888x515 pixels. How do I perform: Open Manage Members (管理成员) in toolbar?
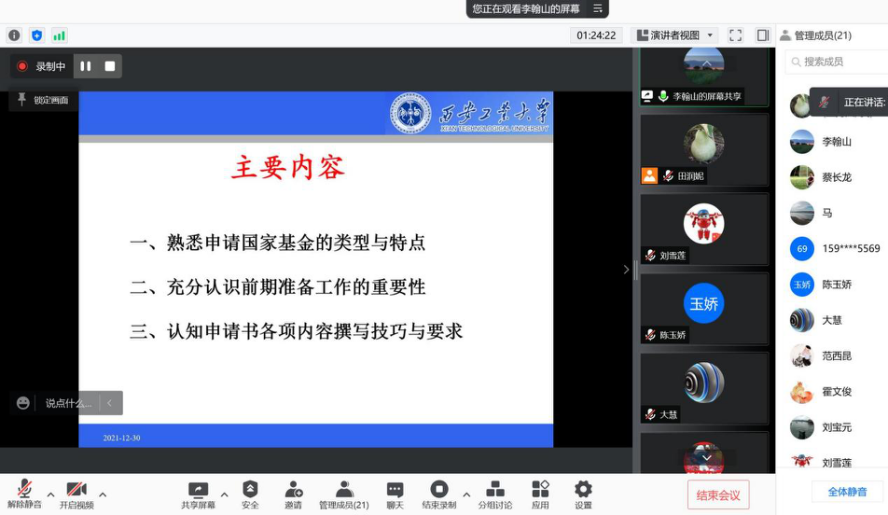point(344,493)
